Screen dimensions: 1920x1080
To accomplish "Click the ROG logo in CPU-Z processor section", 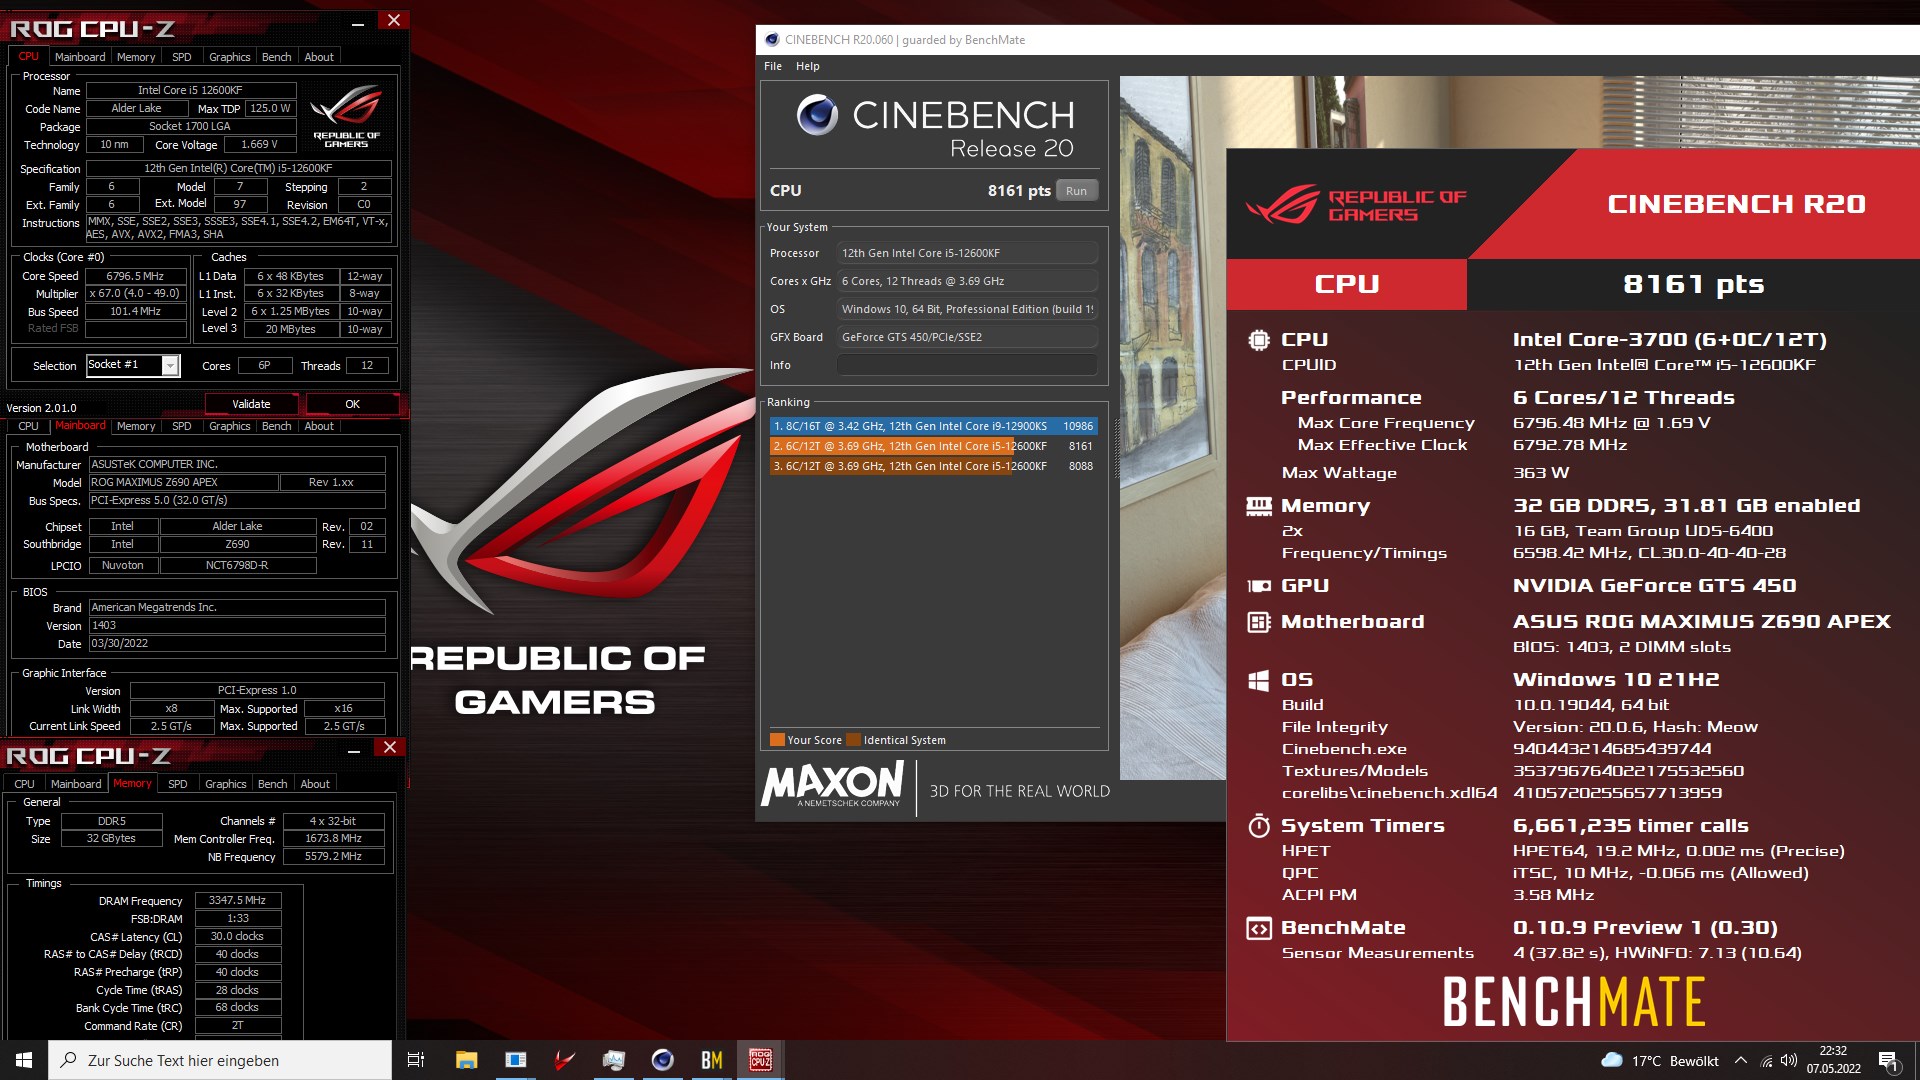I will [x=346, y=116].
